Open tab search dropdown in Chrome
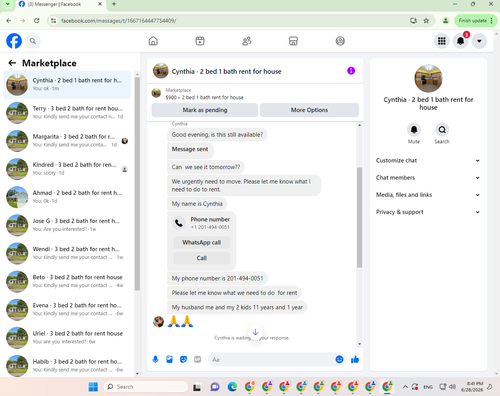 (x=7, y=4)
